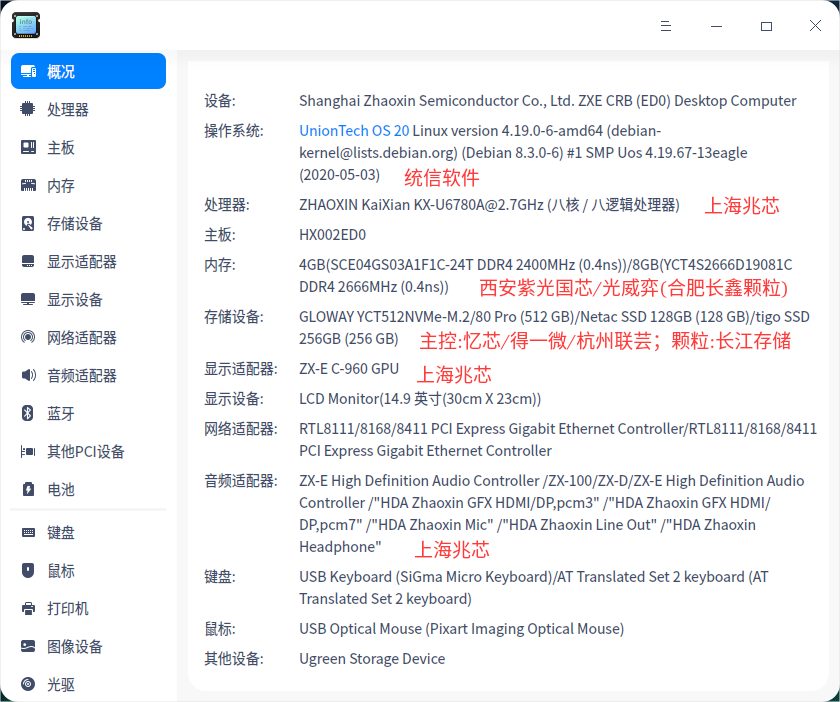
Task: Select 光驱 optical drive entry
Action: point(61,685)
